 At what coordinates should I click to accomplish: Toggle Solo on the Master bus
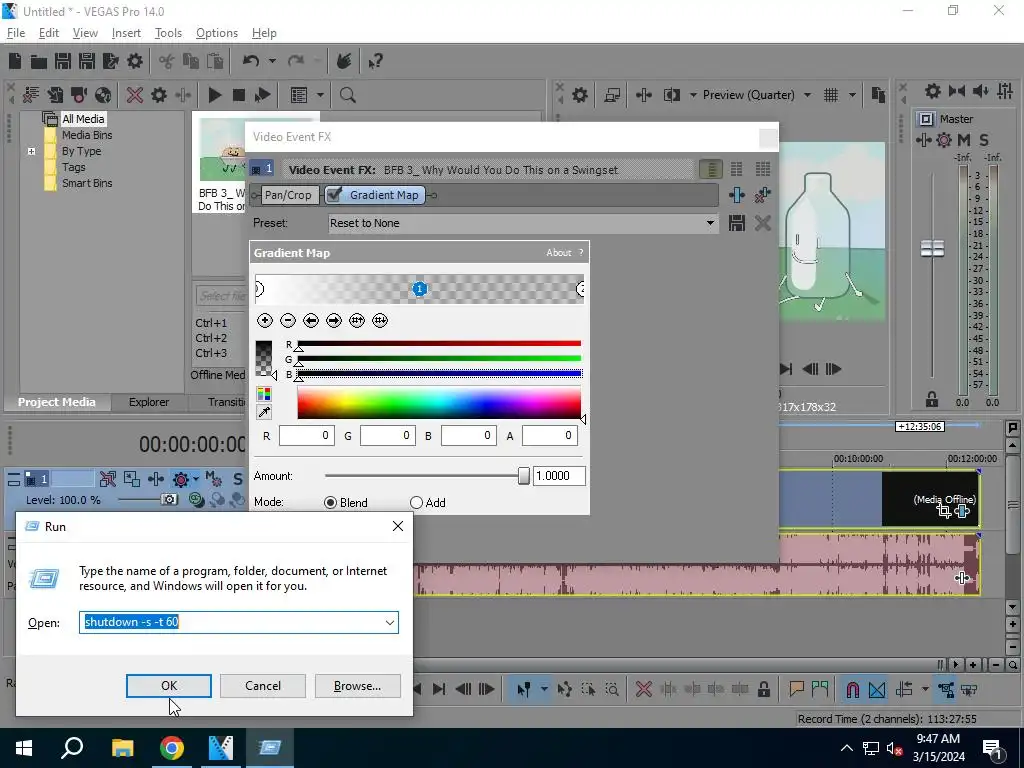(984, 140)
